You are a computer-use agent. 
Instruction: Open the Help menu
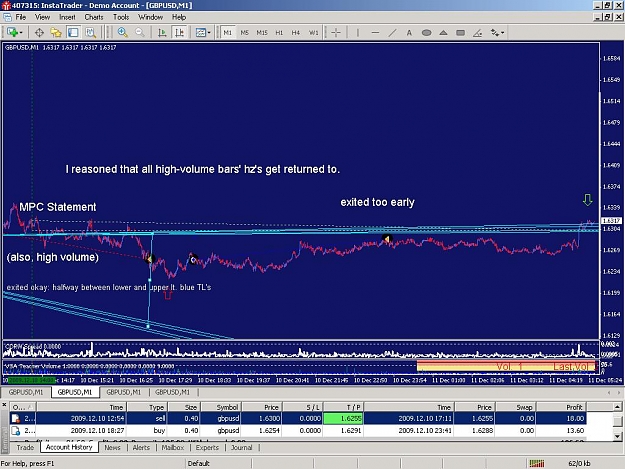(x=179, y=17)
